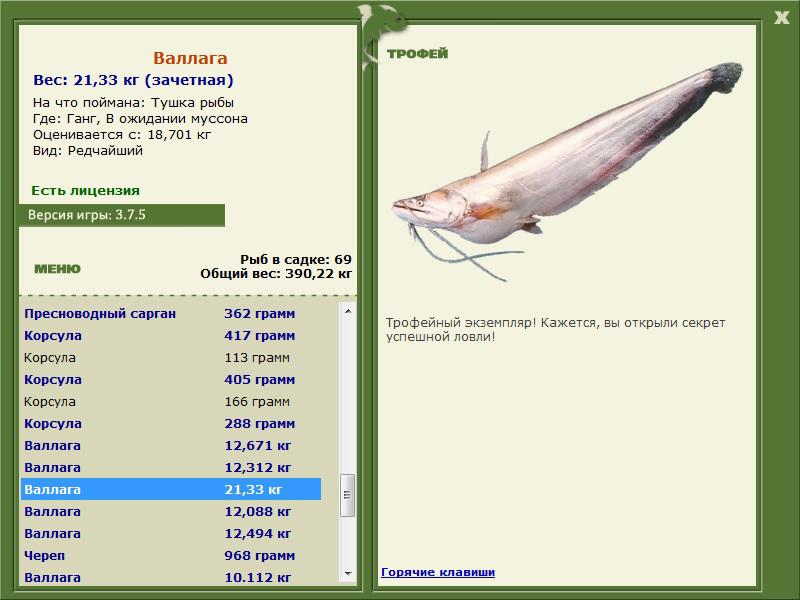Click the scroll up arrow of the fish list

point(348,311)
